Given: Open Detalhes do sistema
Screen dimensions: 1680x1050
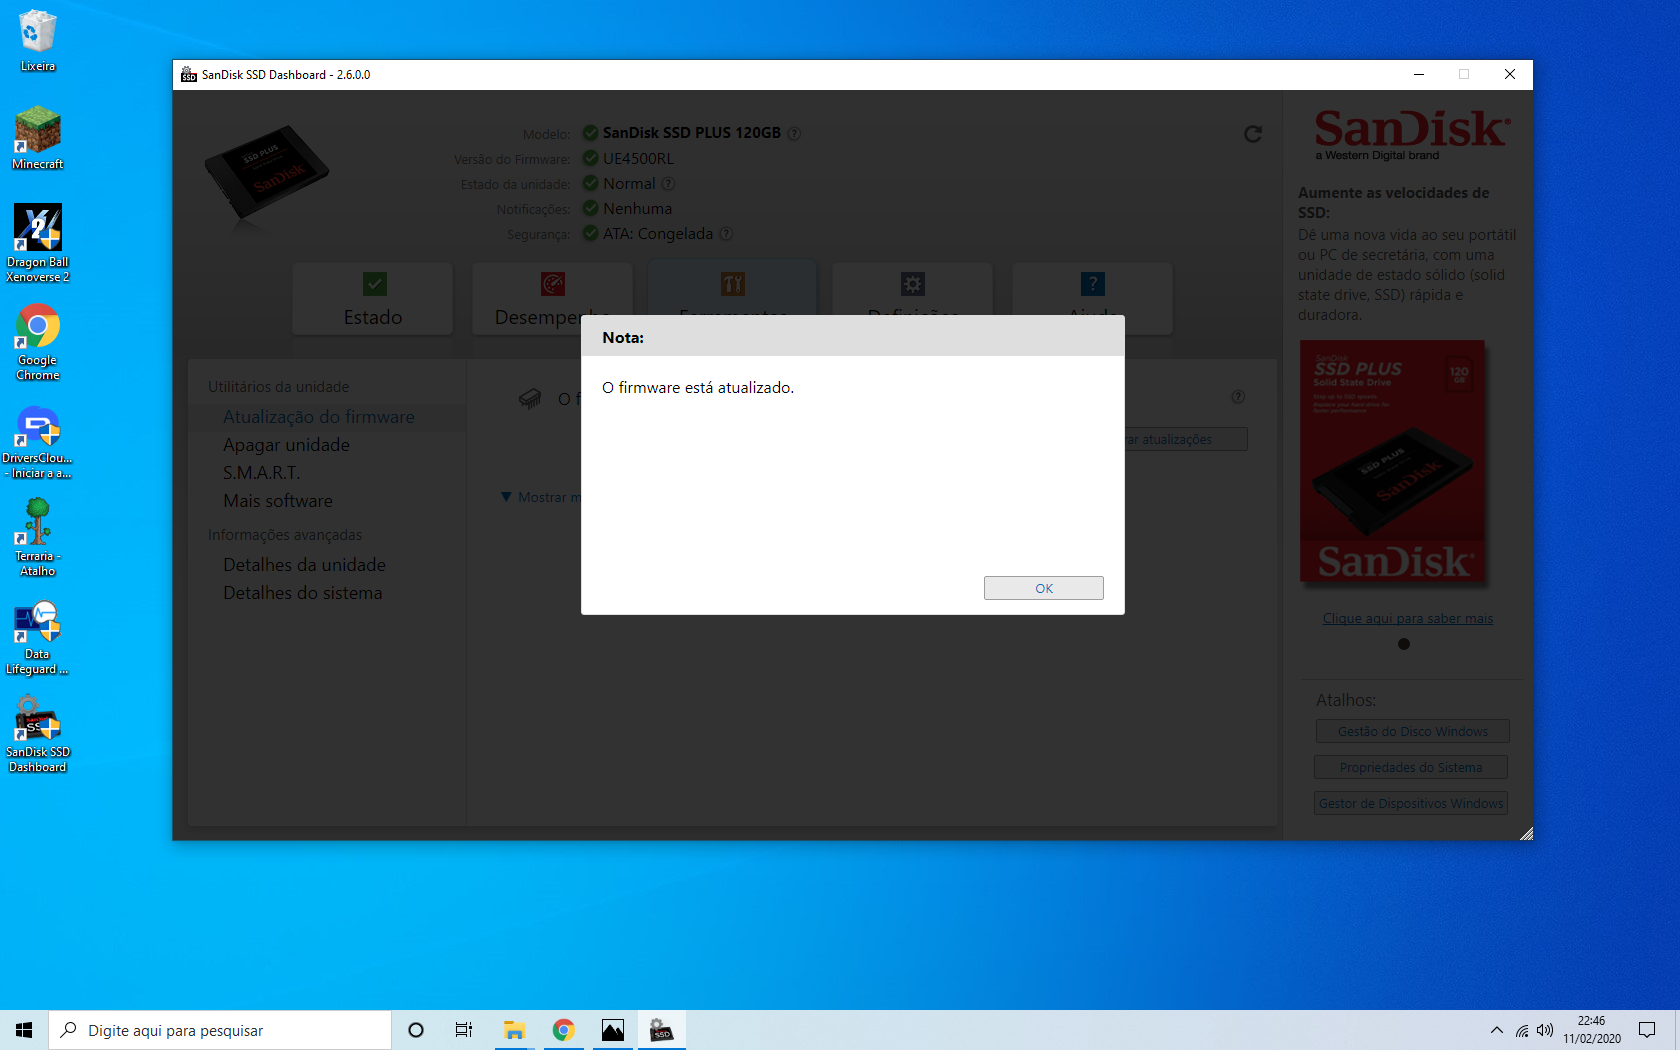Looking at the screenshot, I should click(x=302, y=593).
